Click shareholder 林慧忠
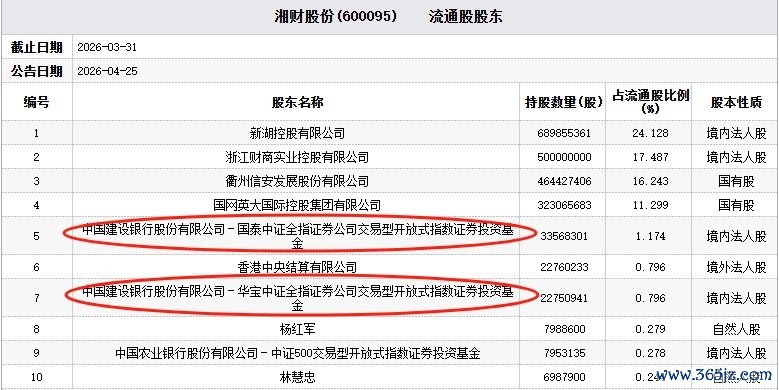 297,377
